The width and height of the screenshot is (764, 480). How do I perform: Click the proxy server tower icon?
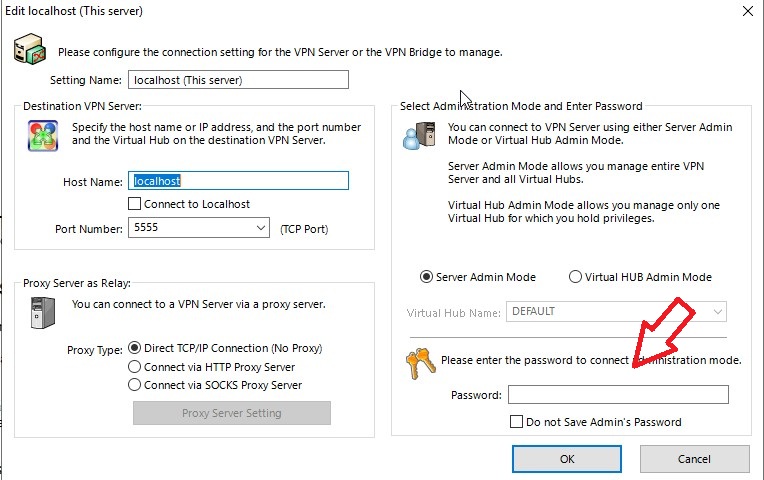(42, 312)
